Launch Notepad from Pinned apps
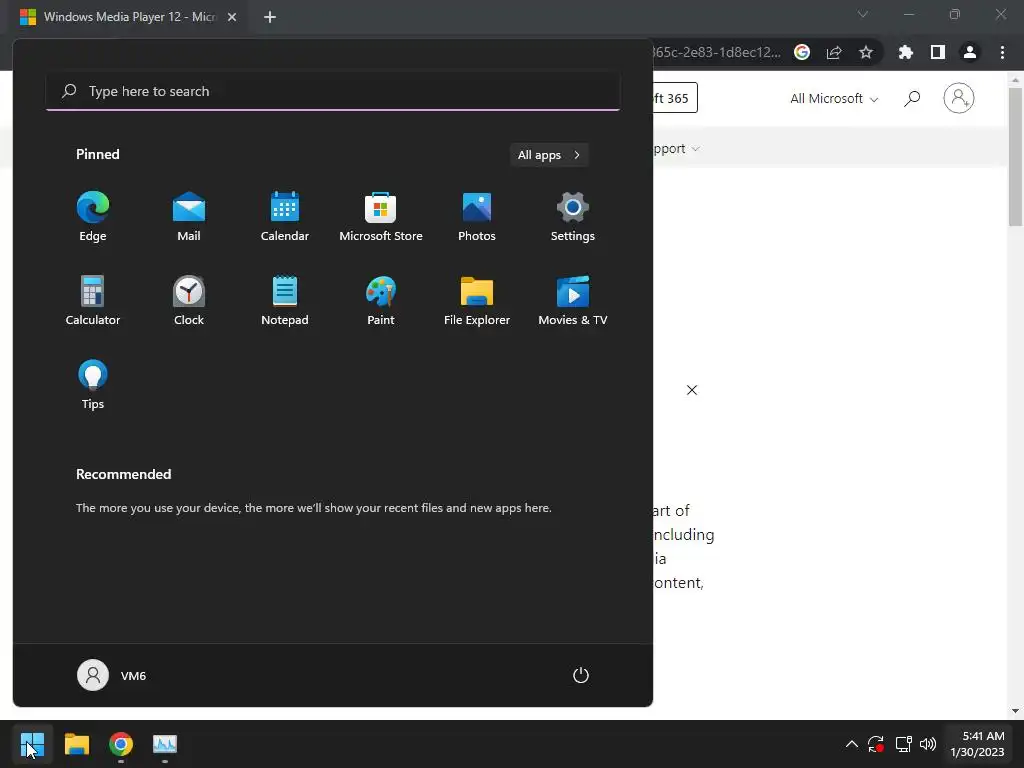Viewport: 1024px width, 768px height. coord(285,300)
